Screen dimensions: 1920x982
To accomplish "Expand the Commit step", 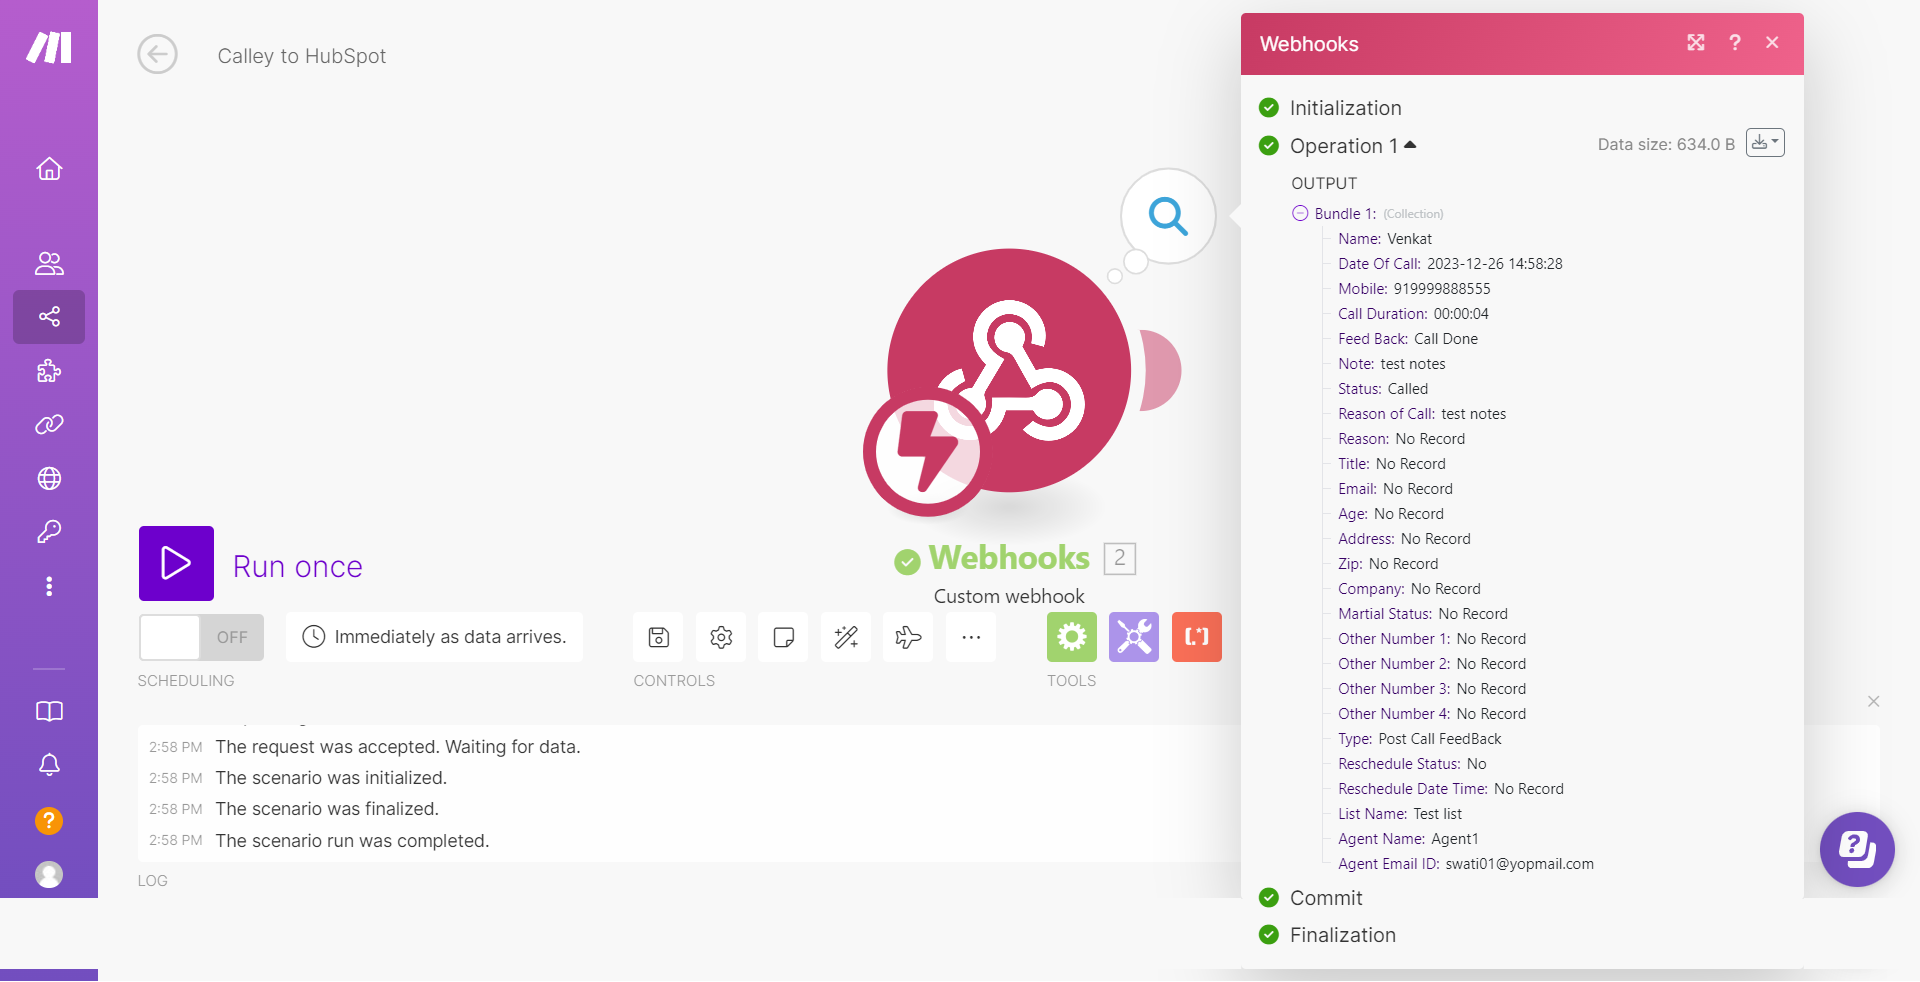I will click(1326, 898).
